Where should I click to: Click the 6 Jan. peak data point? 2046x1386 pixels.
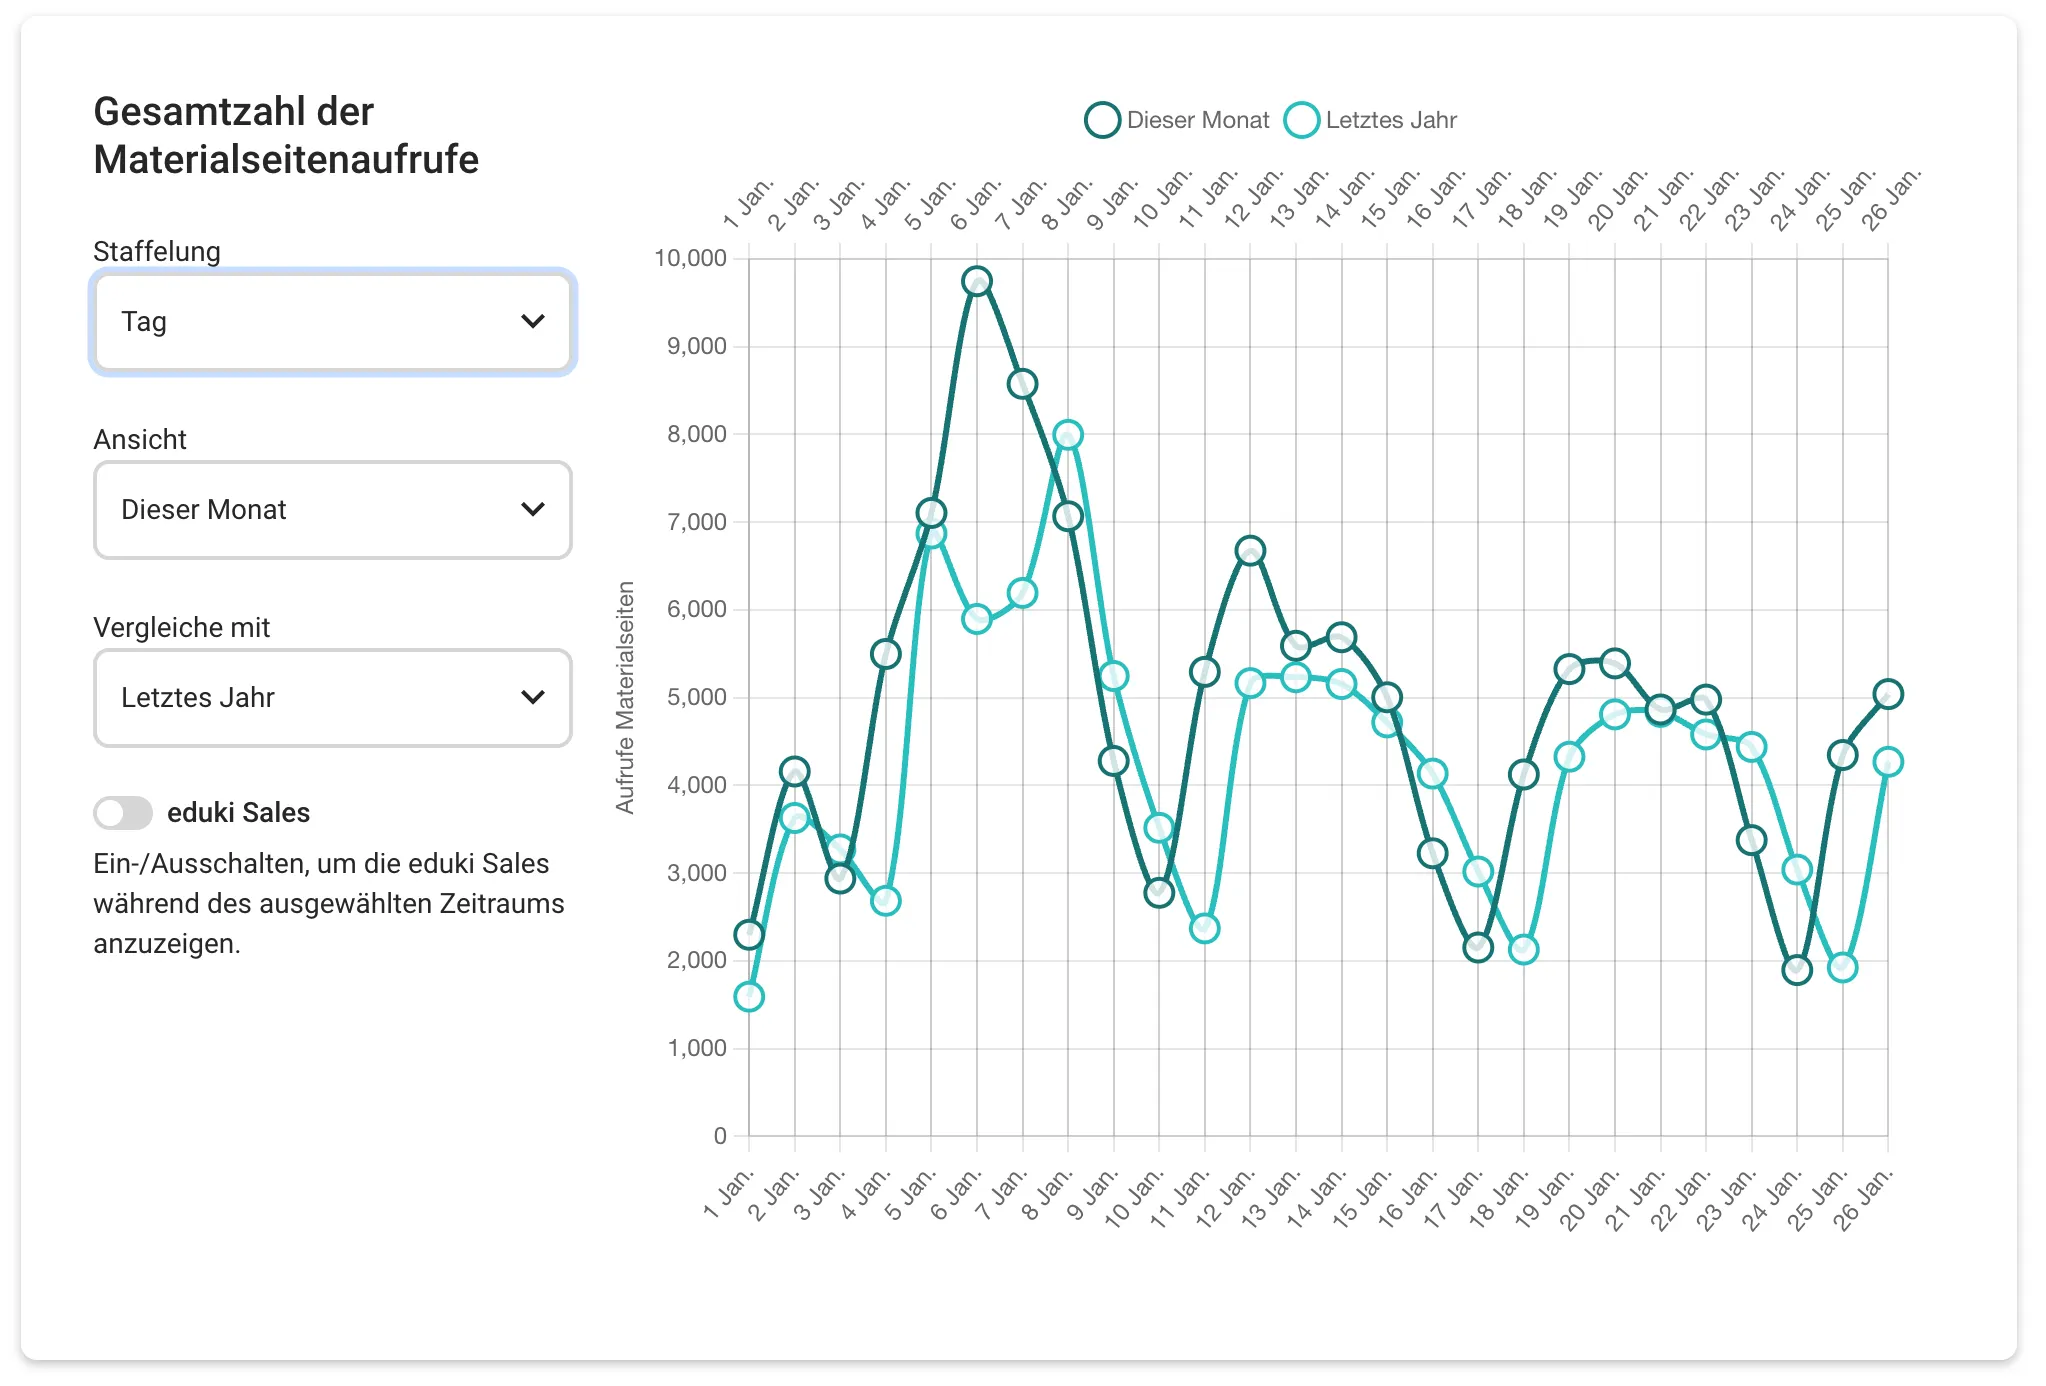(977, 282)
